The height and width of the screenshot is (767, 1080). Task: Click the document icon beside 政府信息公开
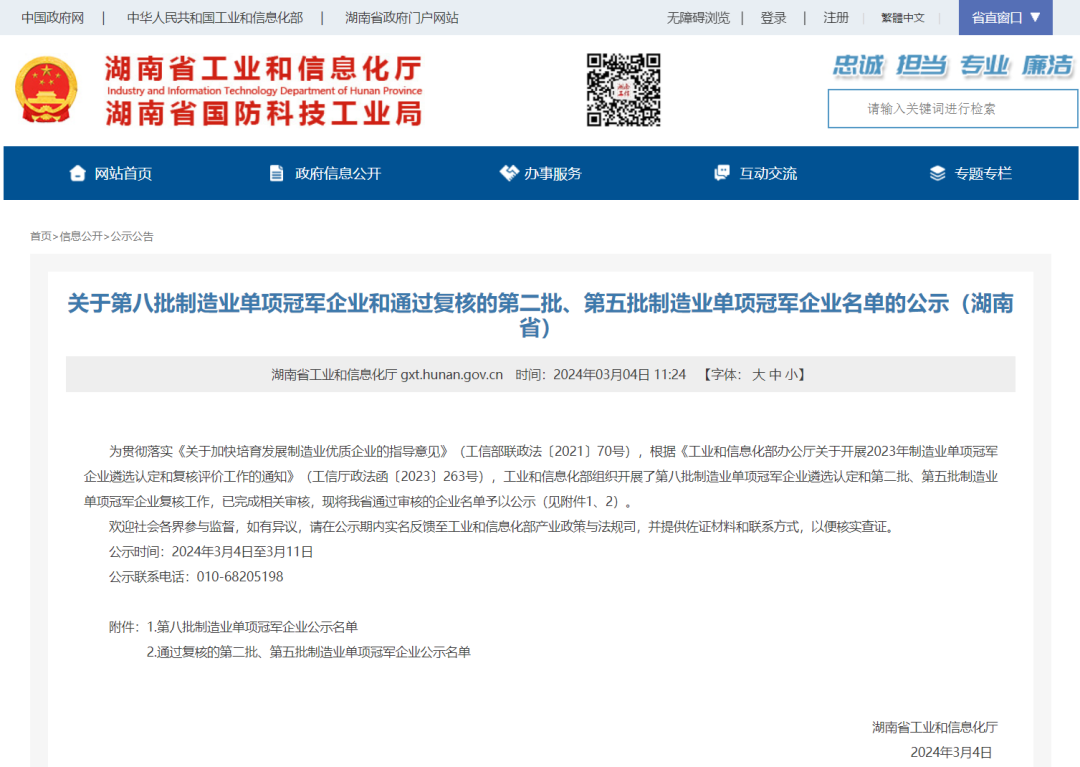277,173
